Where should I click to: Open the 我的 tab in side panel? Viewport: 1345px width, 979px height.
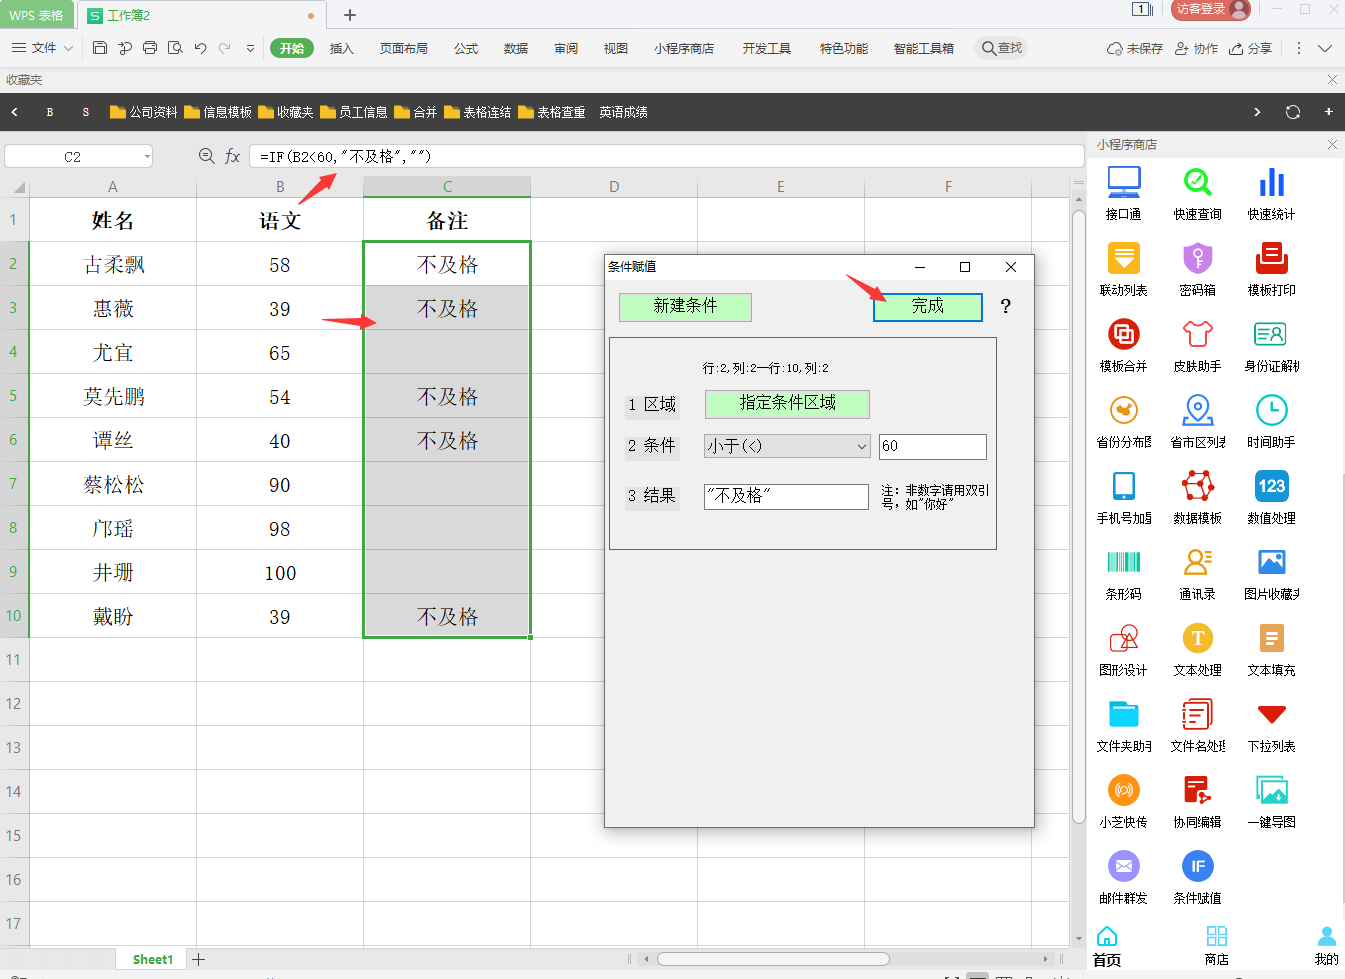(1326, 946)
